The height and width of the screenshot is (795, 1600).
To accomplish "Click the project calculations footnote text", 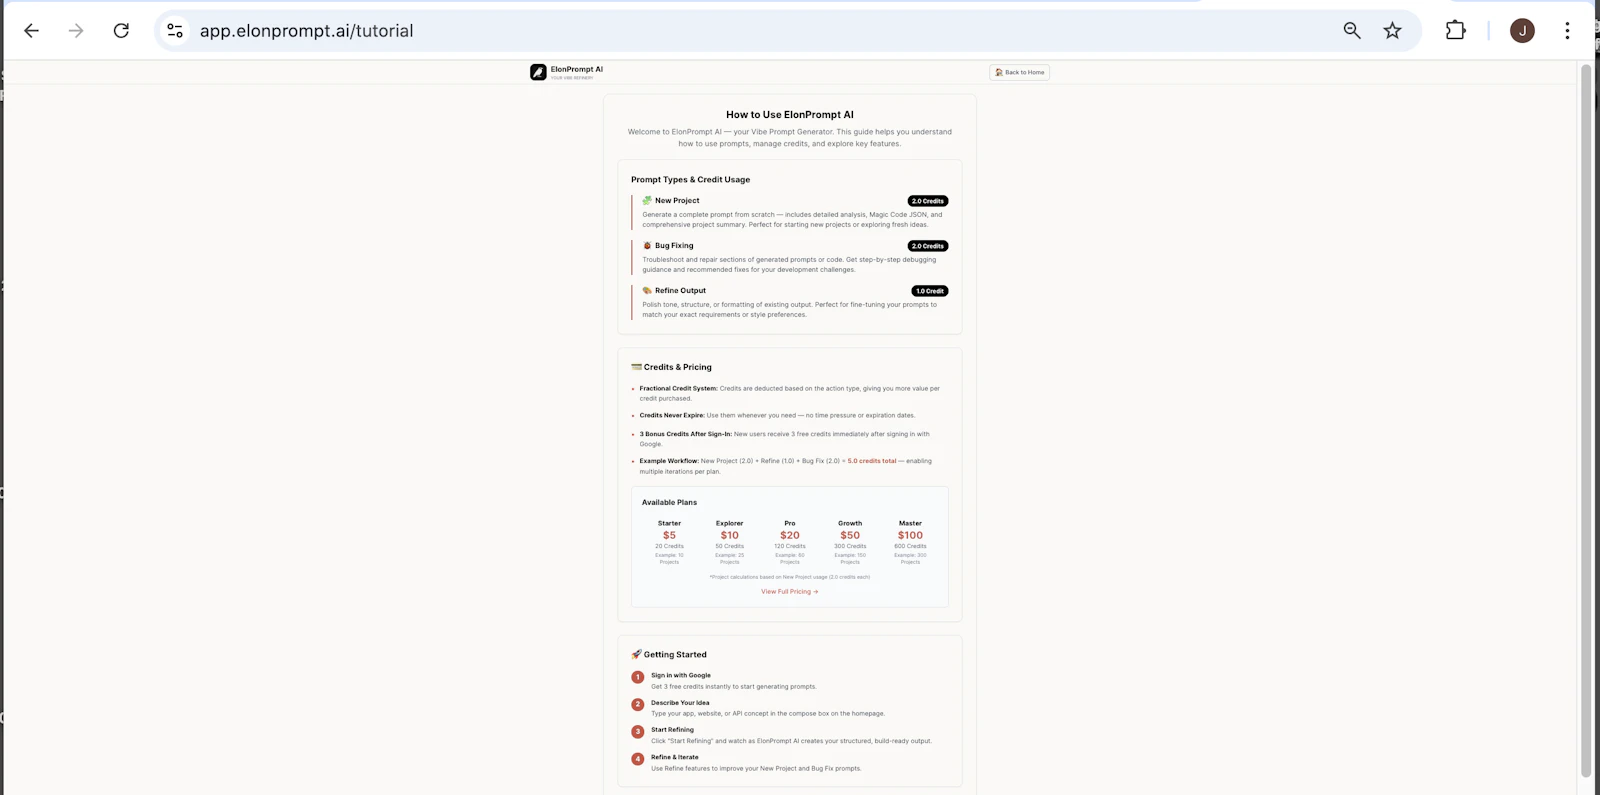I will coord(790,577).
